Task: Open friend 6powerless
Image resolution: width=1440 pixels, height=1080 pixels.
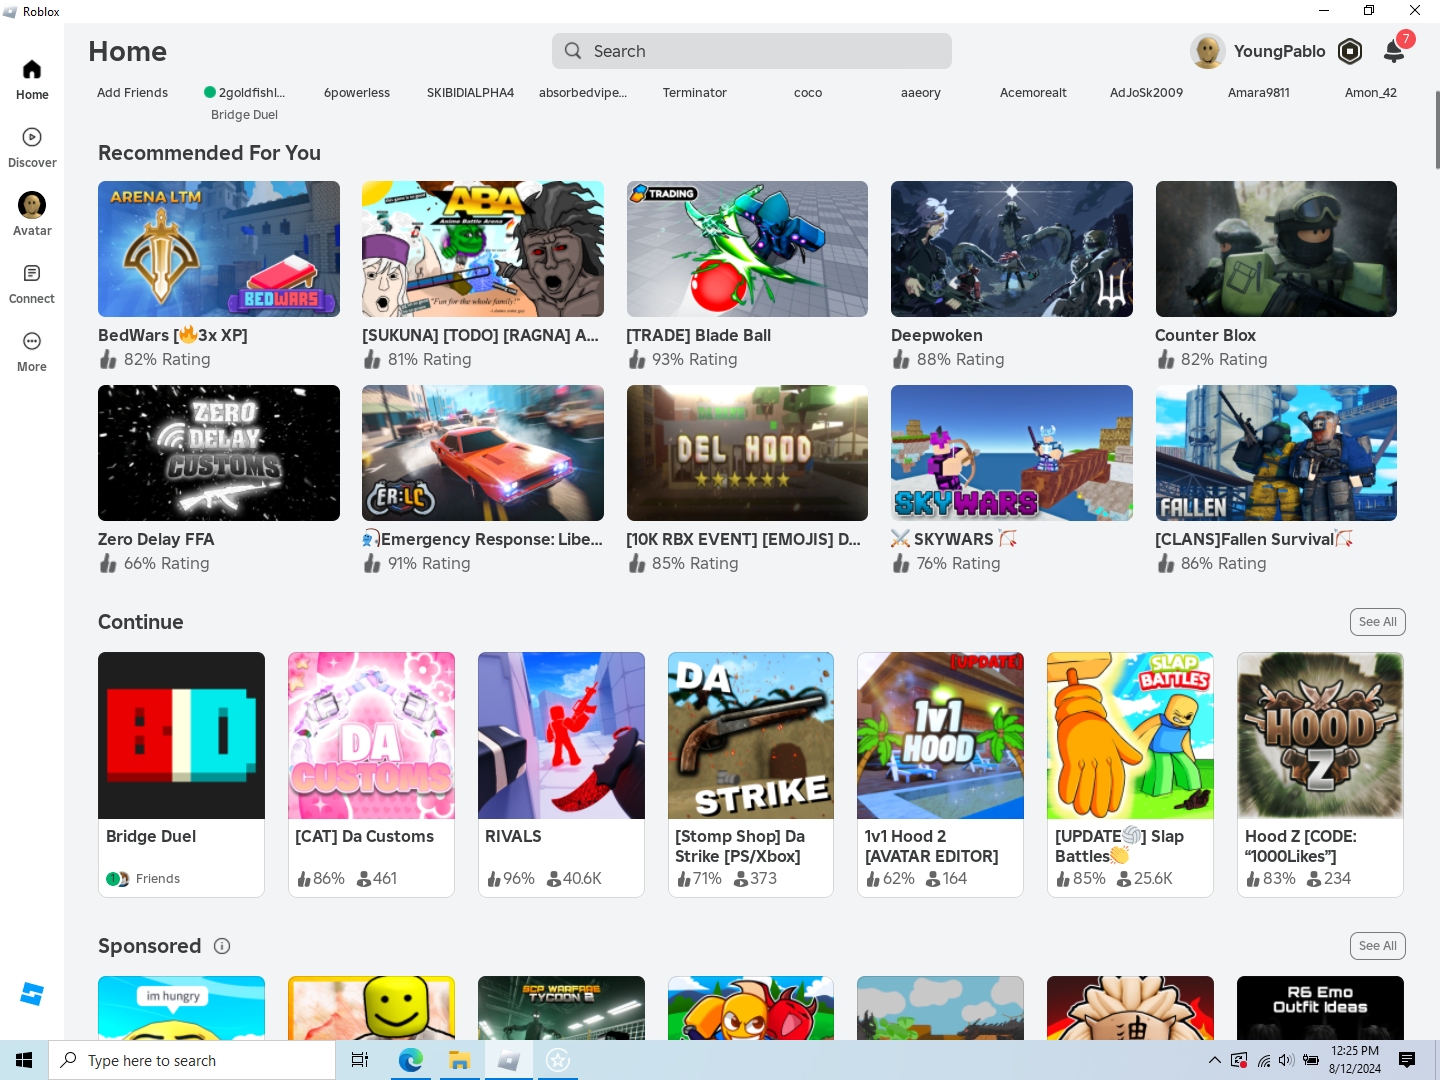Action: click(357, 93)
